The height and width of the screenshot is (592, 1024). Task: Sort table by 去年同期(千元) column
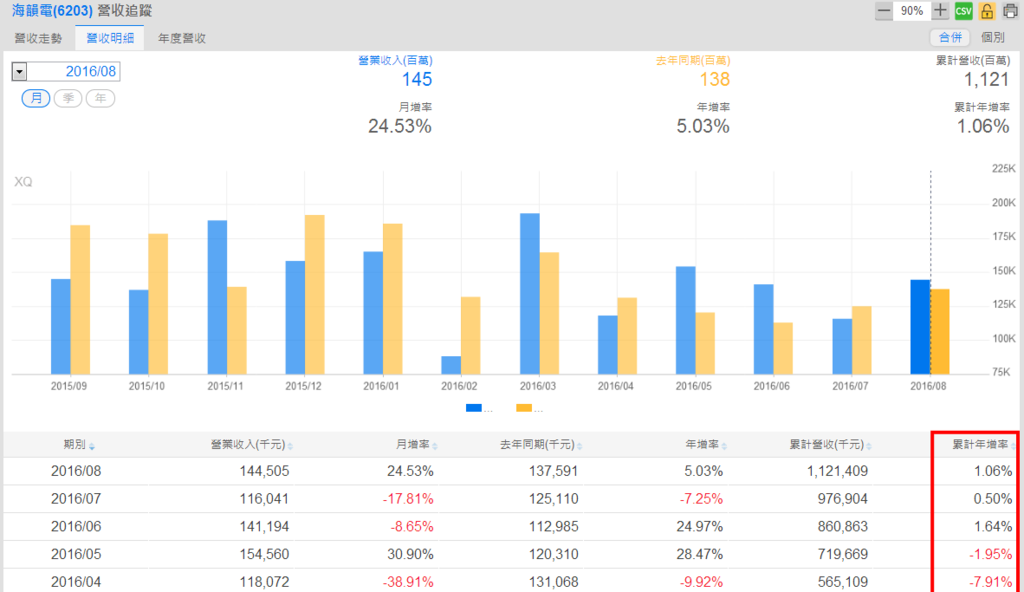pos(541,445)
